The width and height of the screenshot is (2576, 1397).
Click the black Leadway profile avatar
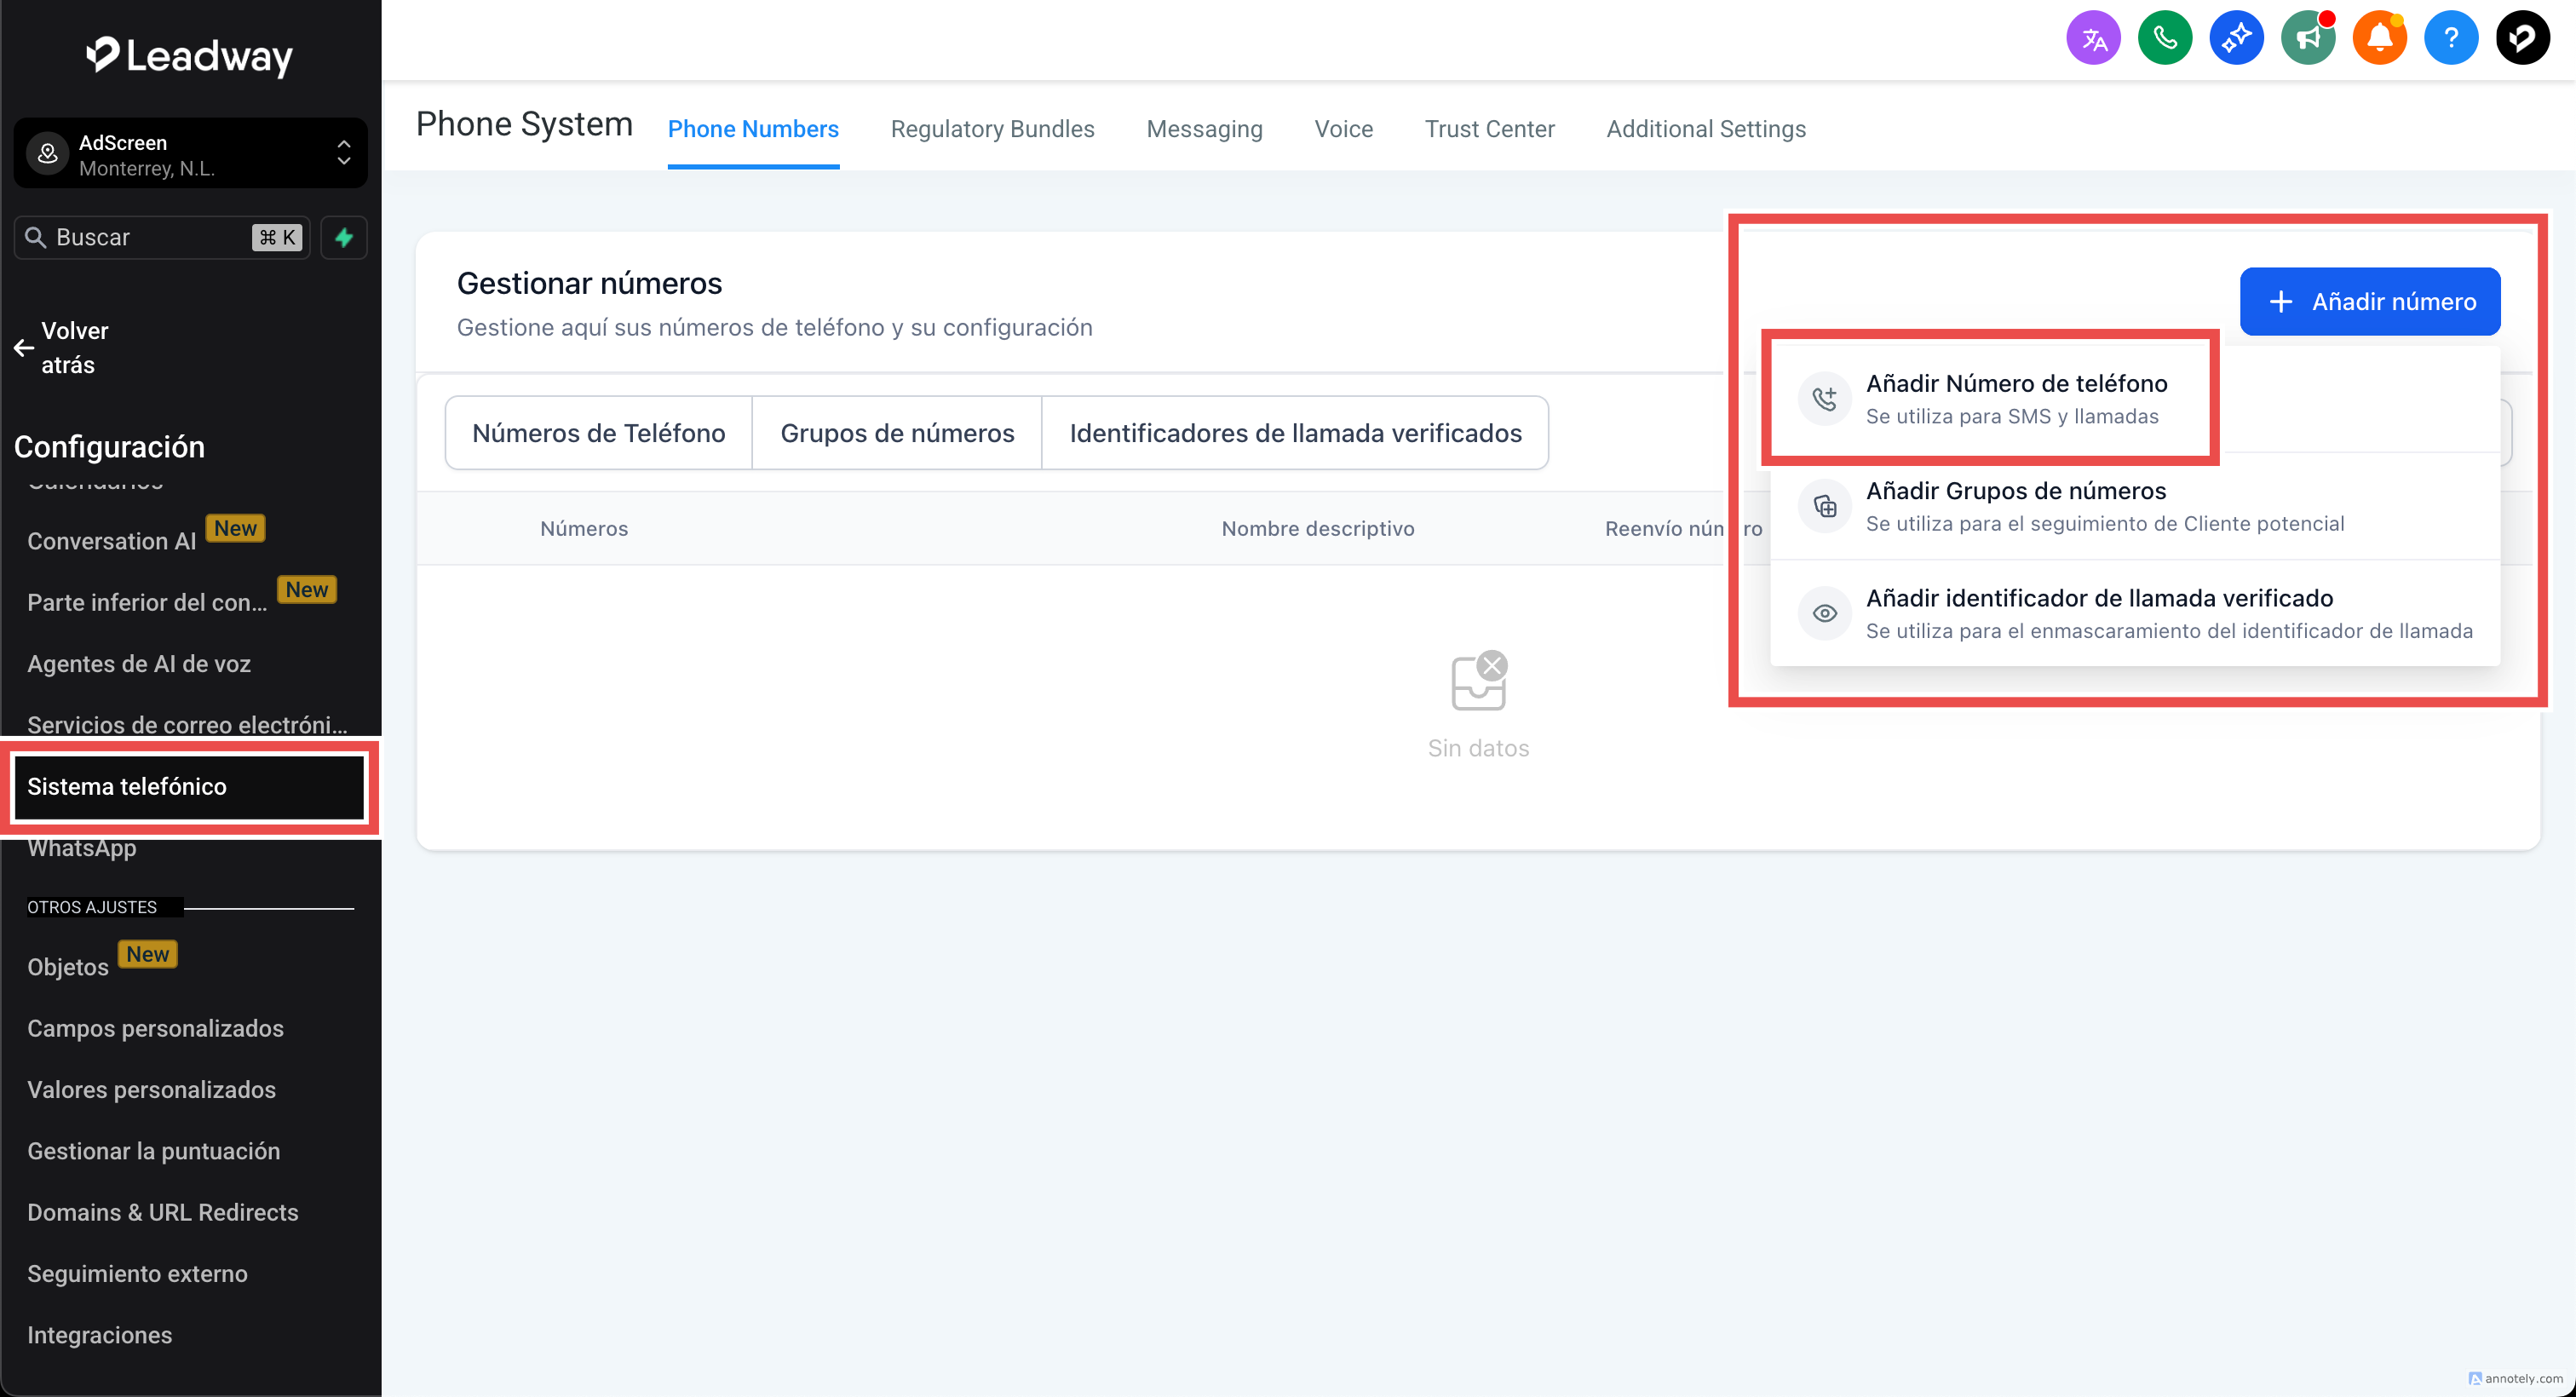tap(2522, 38)
